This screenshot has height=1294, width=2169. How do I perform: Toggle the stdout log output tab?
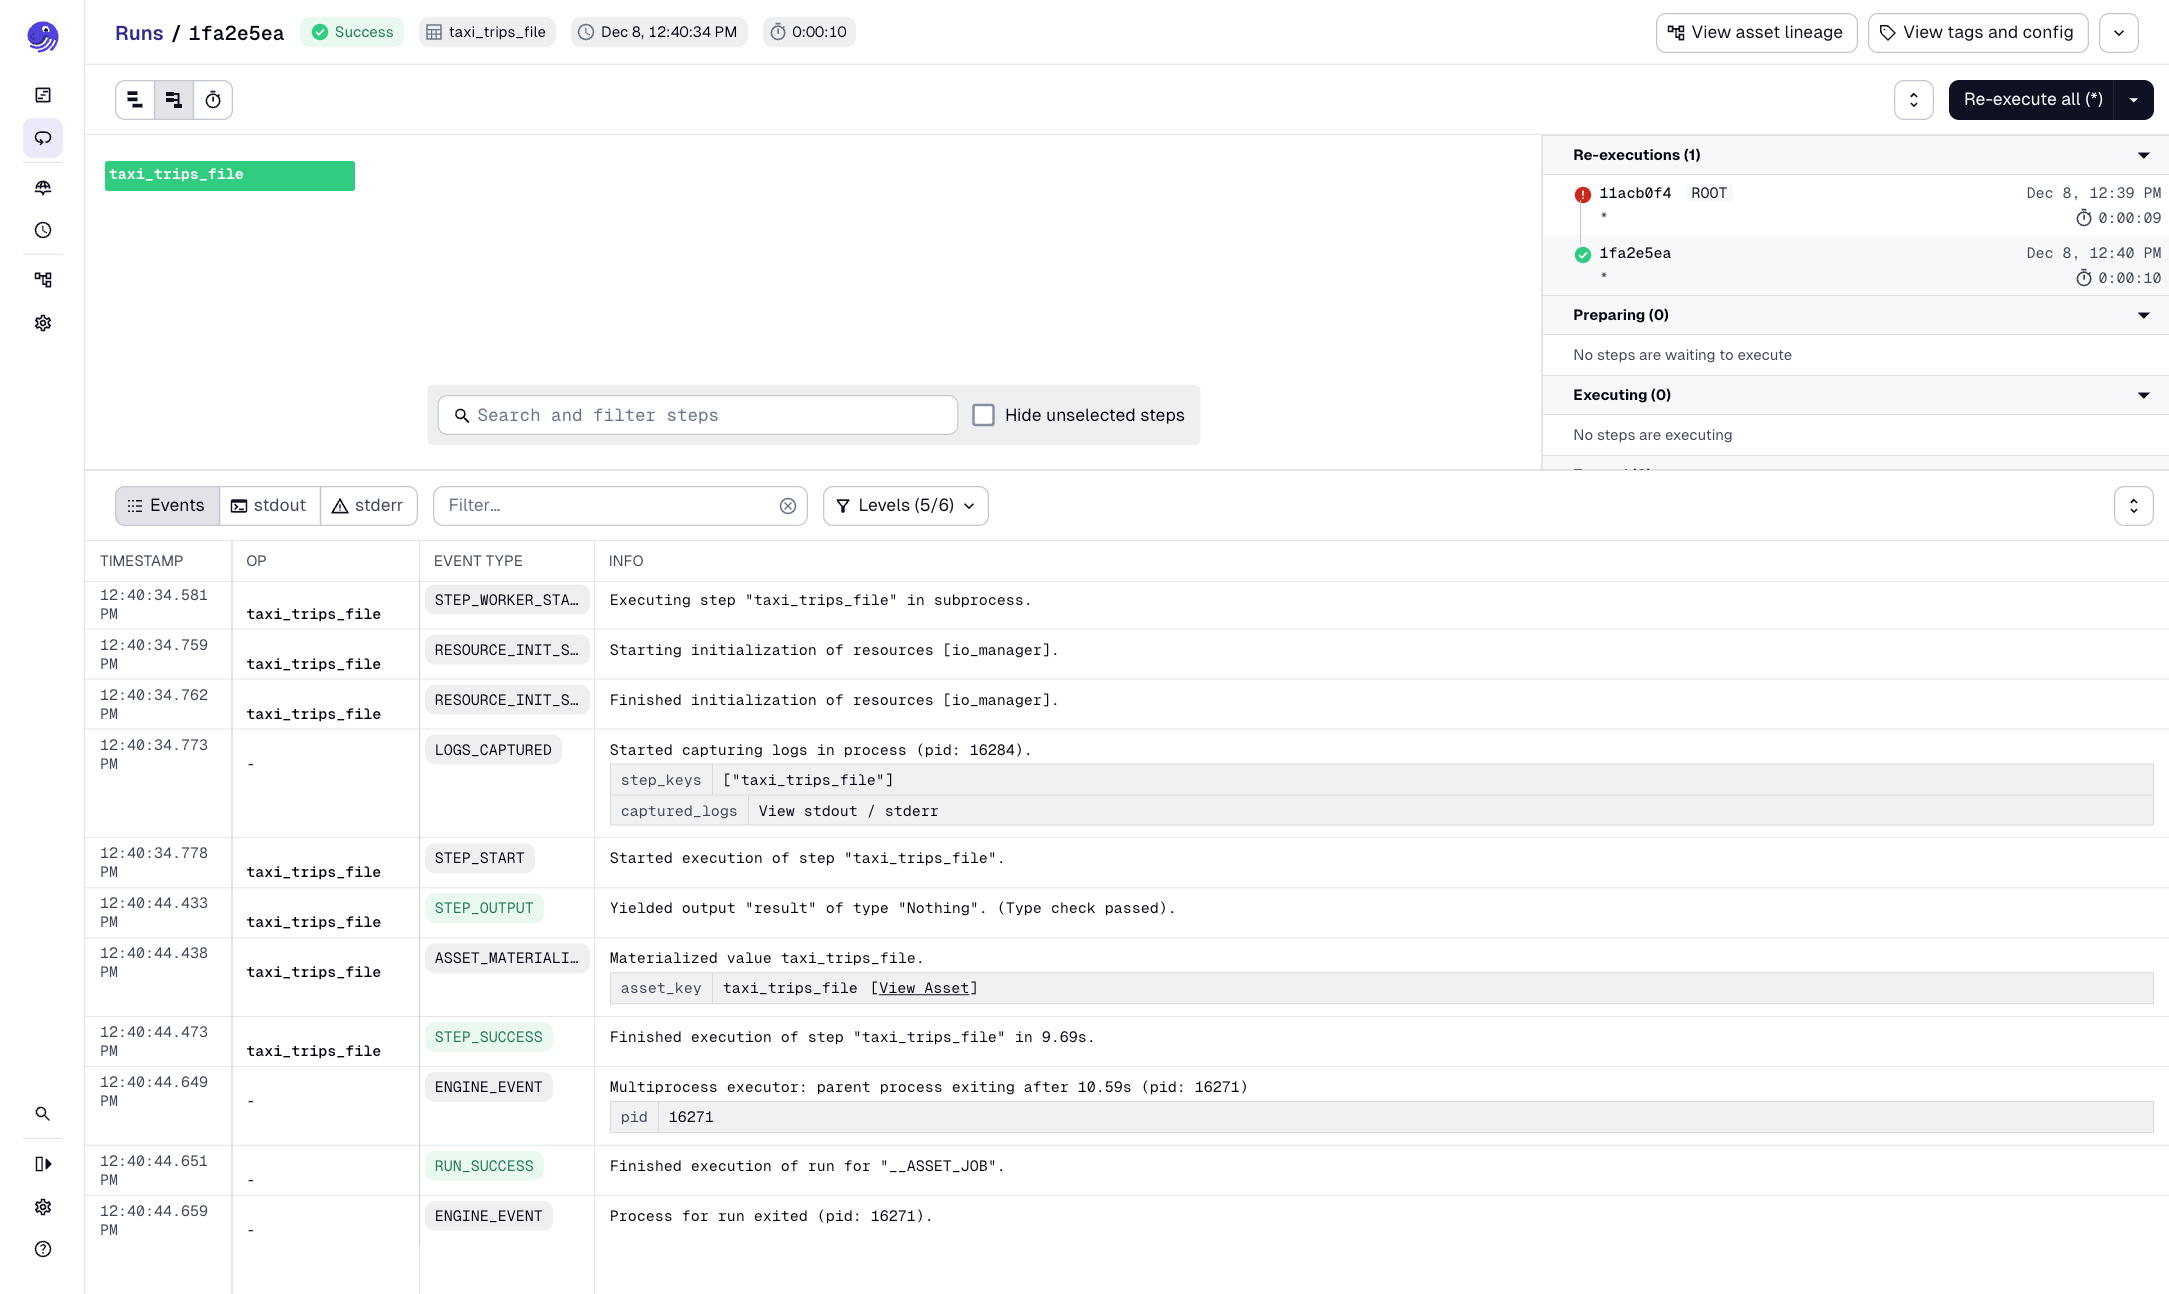tap(268, 505)
